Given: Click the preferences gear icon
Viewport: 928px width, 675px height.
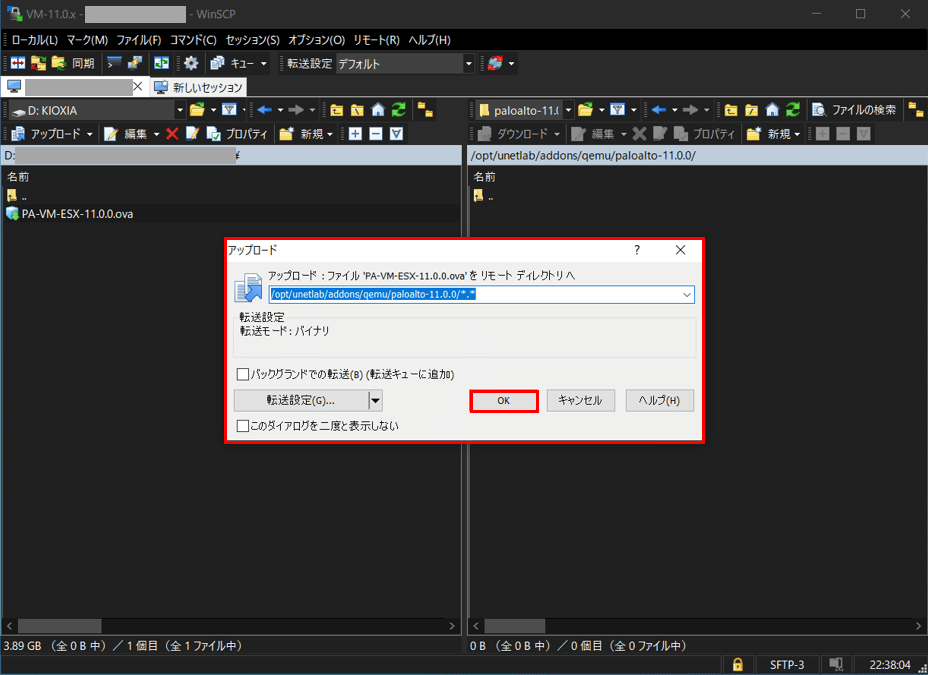Looking at the screenshot, I should [191, 63].
